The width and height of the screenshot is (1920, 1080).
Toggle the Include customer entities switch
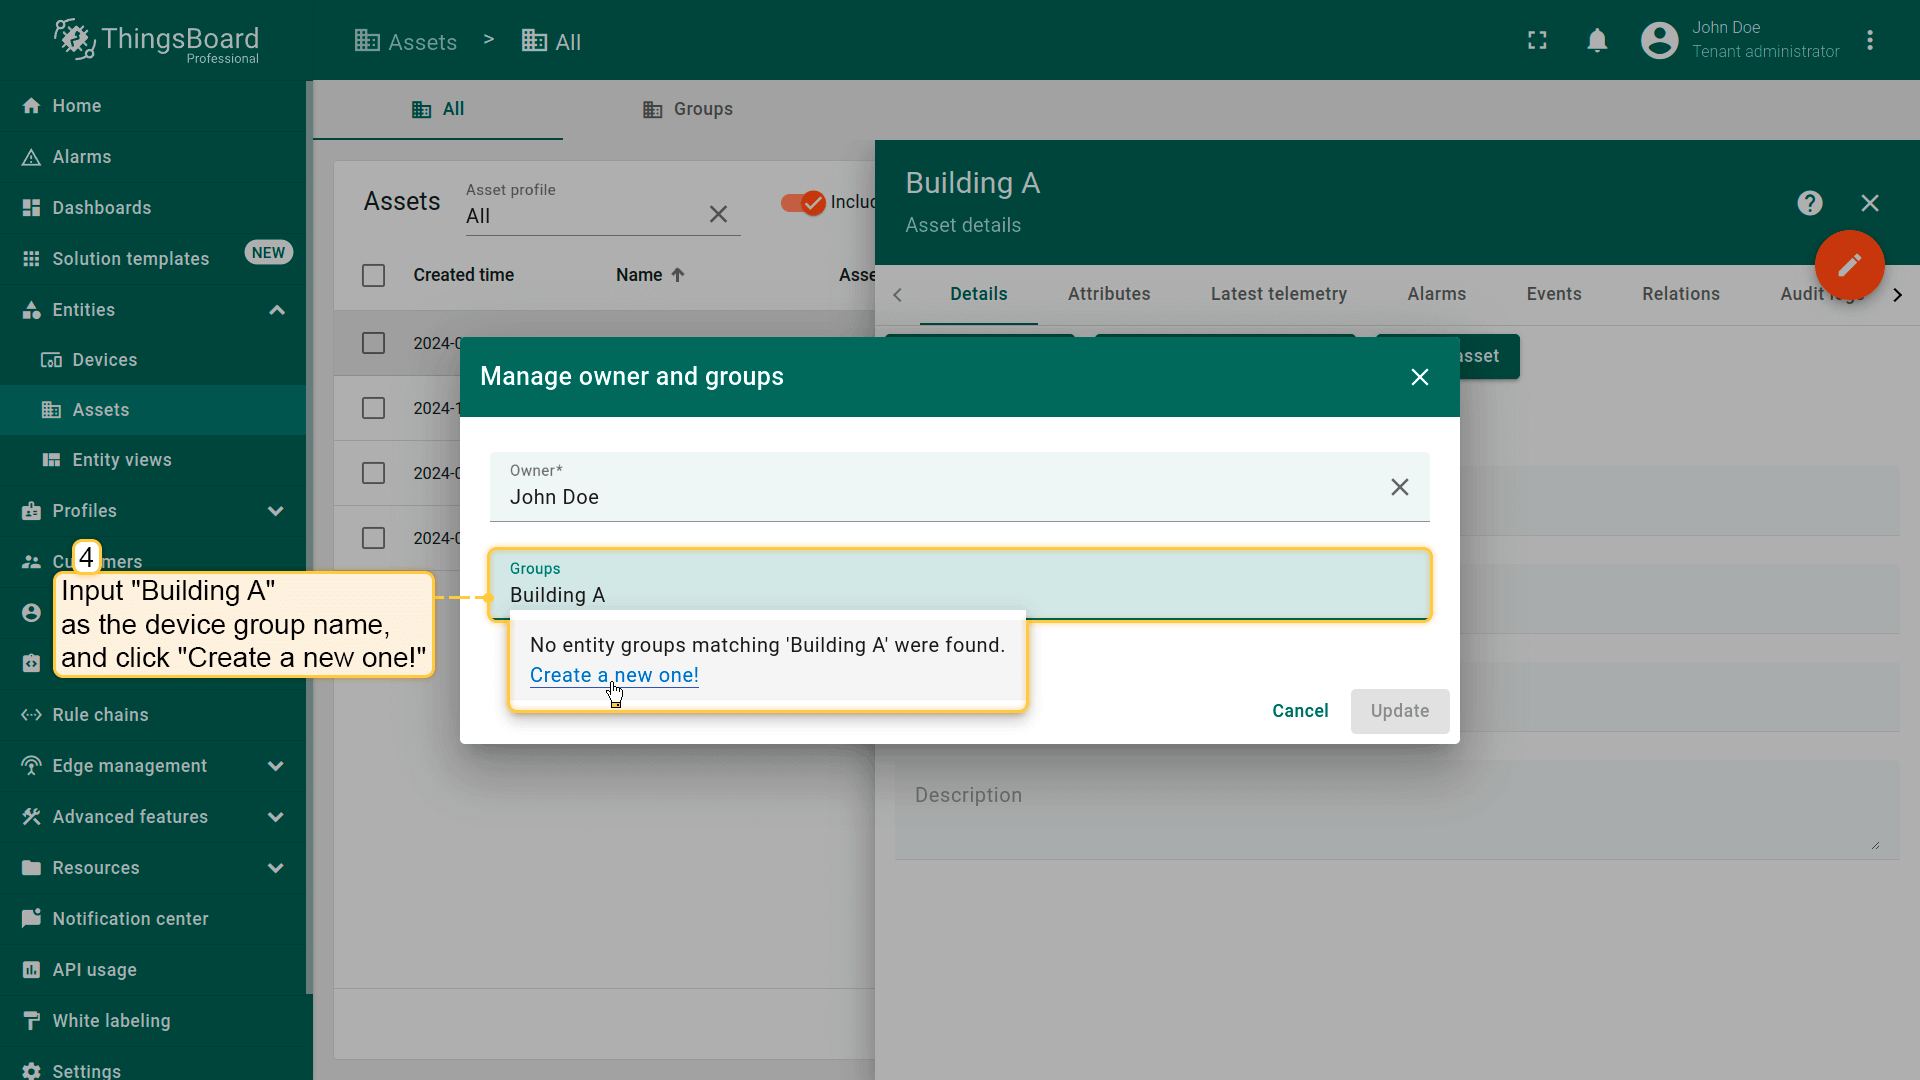[802, 203]
